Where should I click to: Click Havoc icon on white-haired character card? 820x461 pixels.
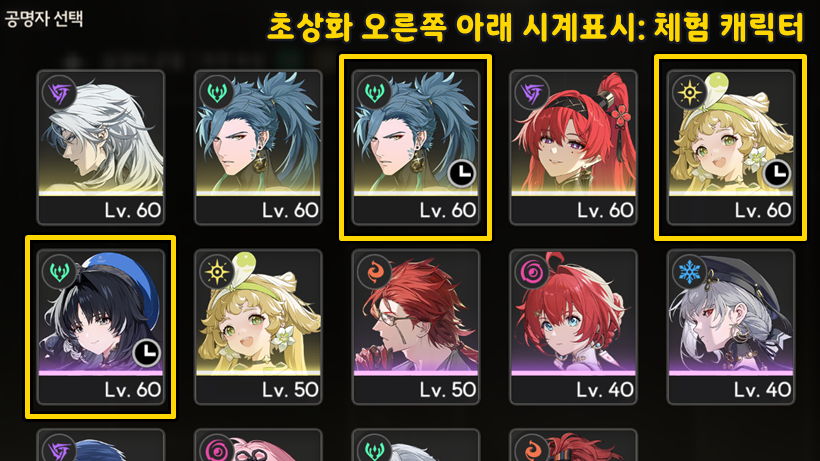(59, 93)
